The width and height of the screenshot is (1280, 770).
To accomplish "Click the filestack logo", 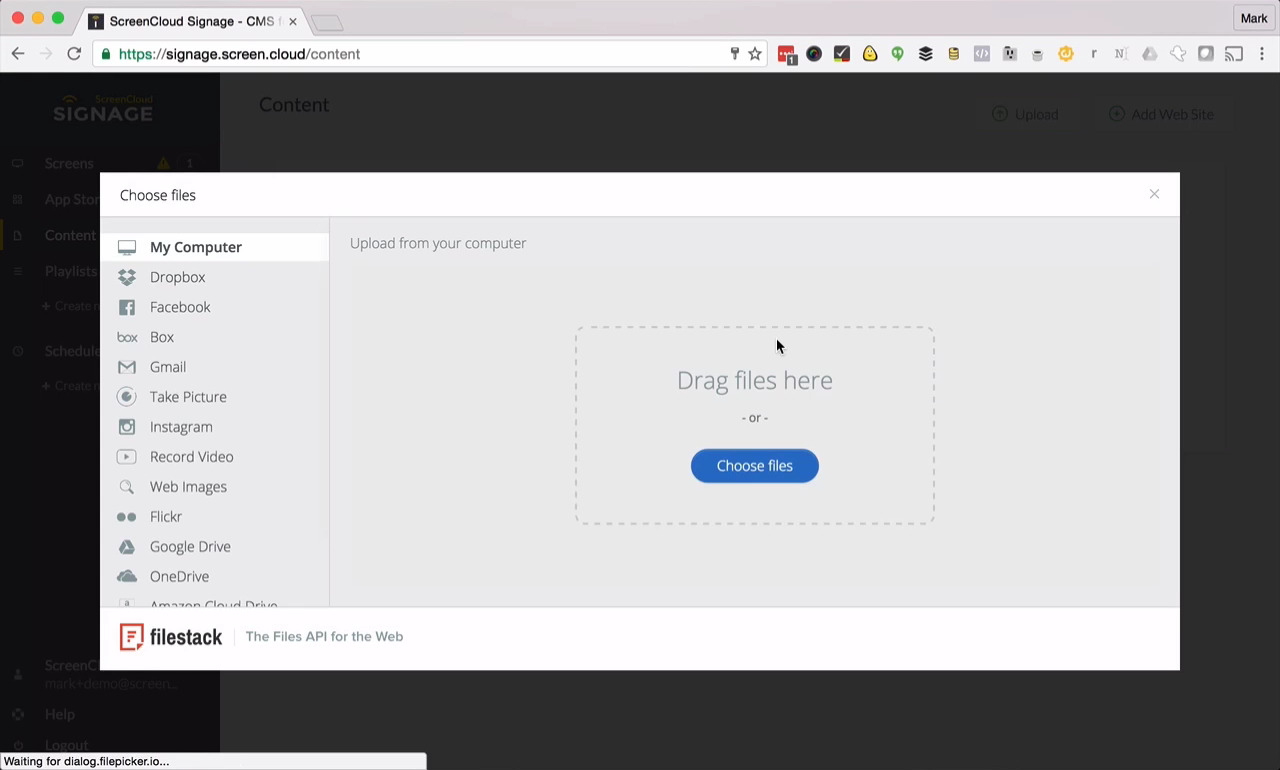I will pyautogui.click(x=171, y=637).
